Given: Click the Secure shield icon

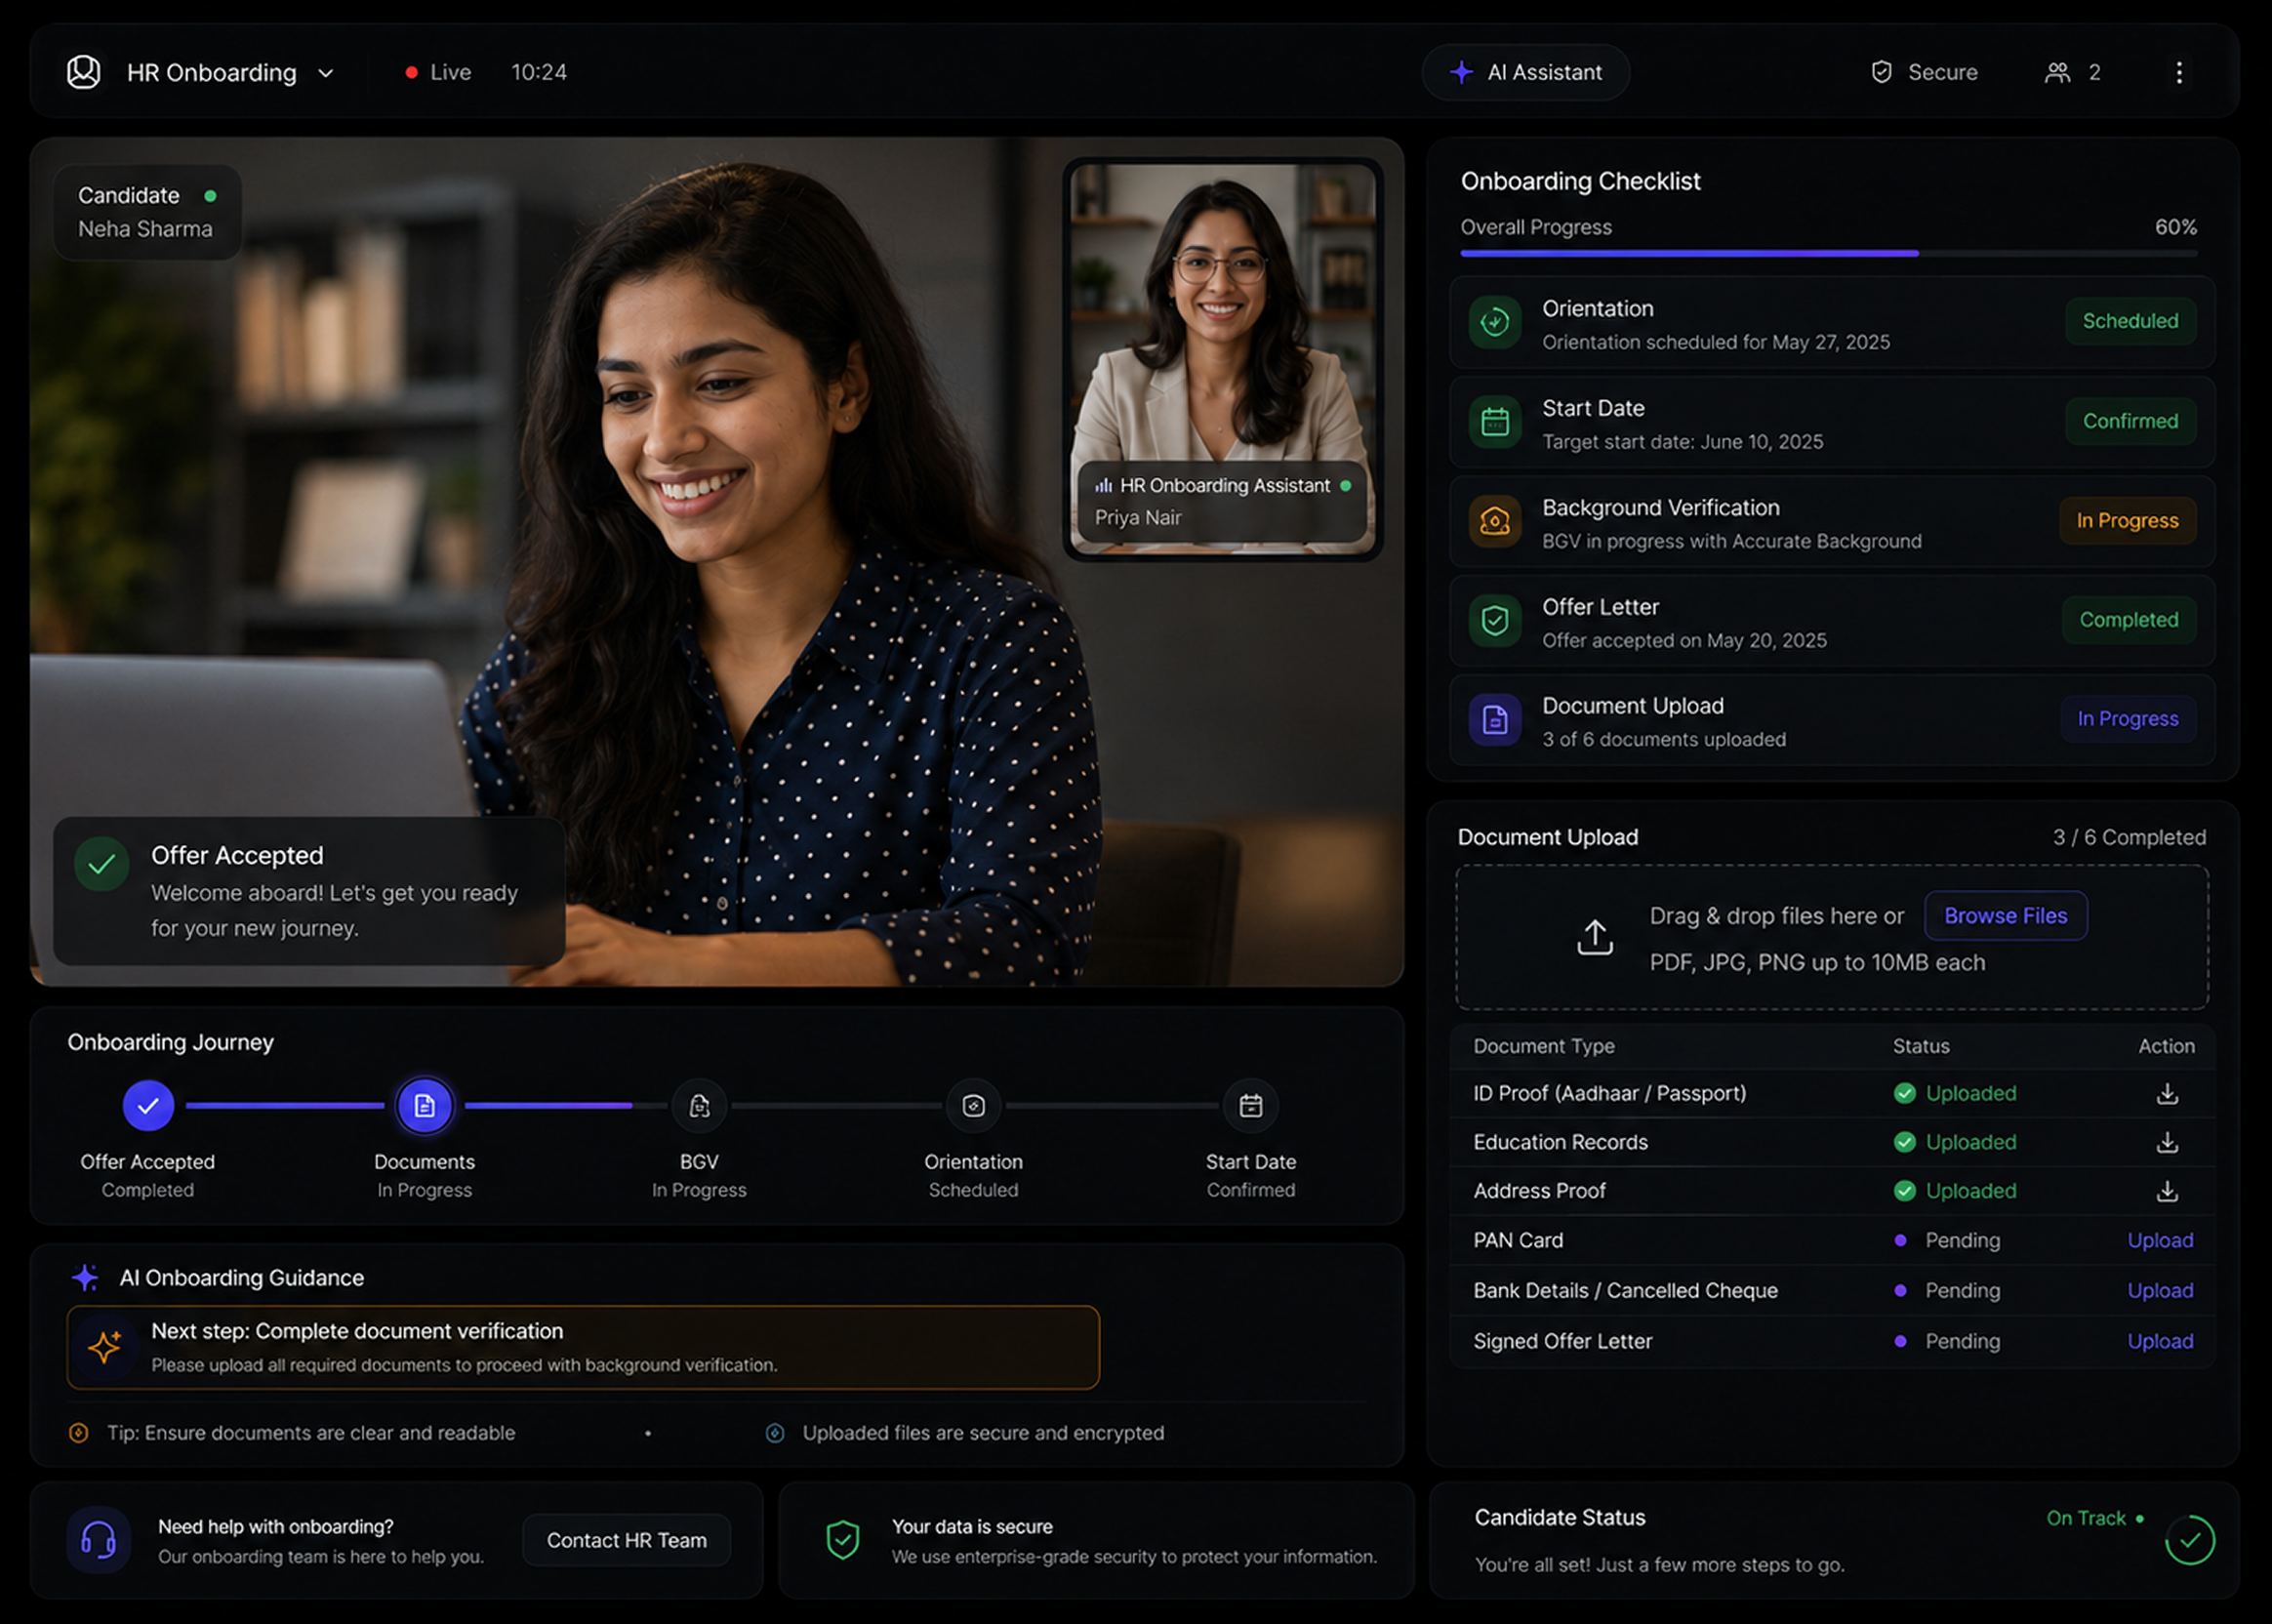Looking at the screenshot, I should [x=1881, y=72].
